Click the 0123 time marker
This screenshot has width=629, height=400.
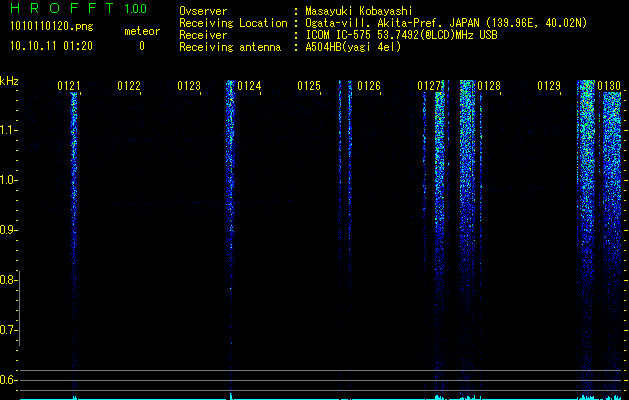[x=189, y=86]
